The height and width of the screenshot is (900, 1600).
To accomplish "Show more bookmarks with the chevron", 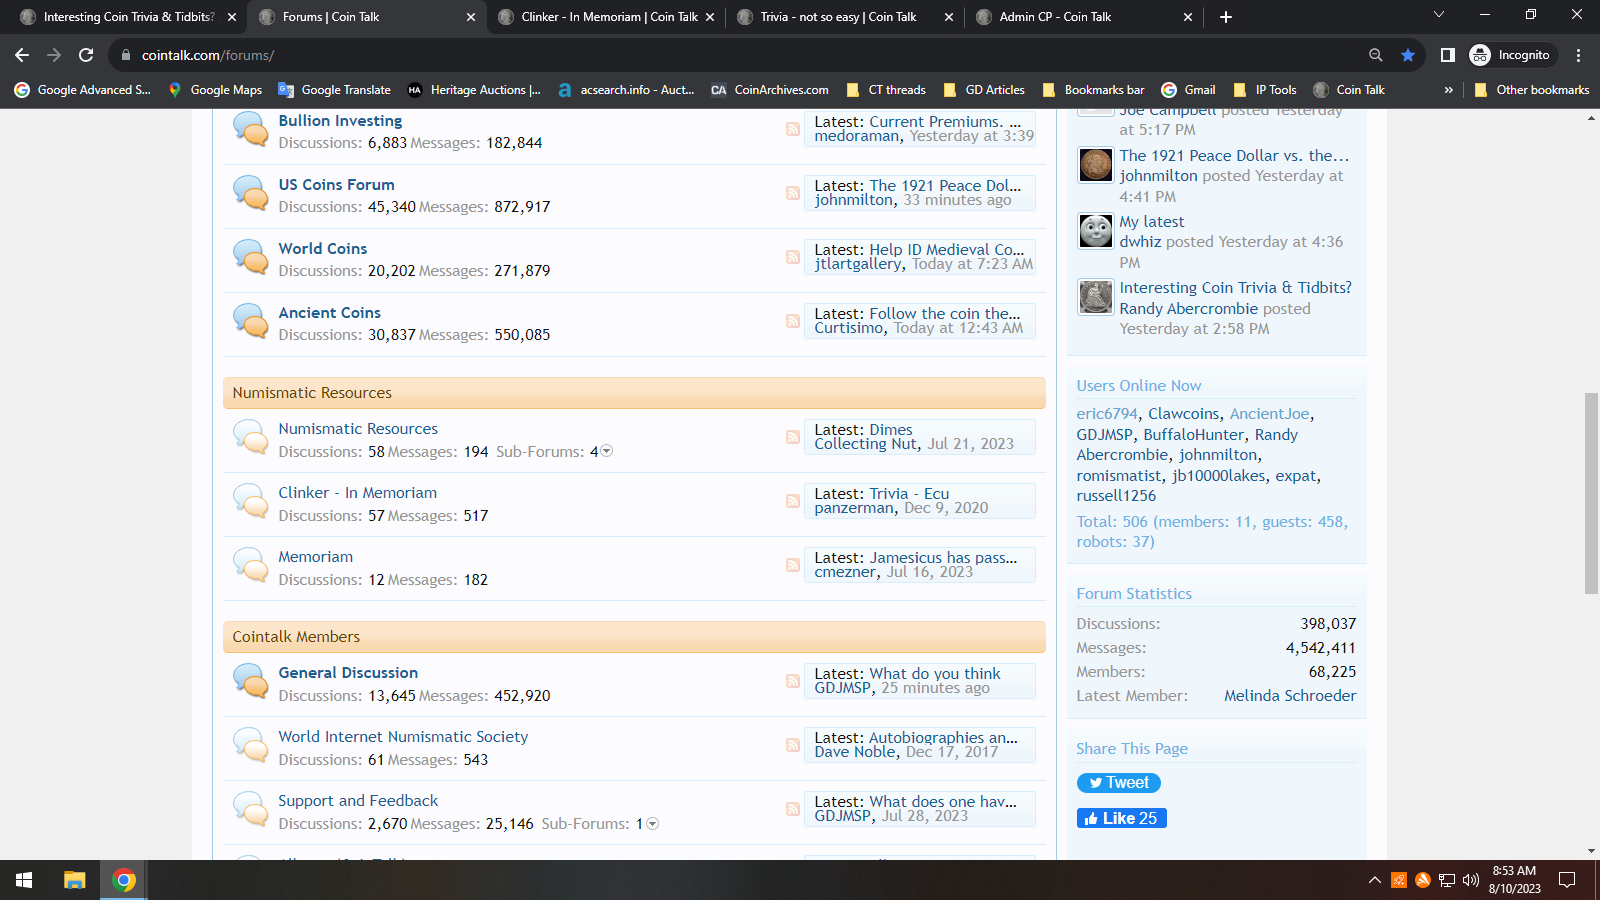I will pos(1448,90).
